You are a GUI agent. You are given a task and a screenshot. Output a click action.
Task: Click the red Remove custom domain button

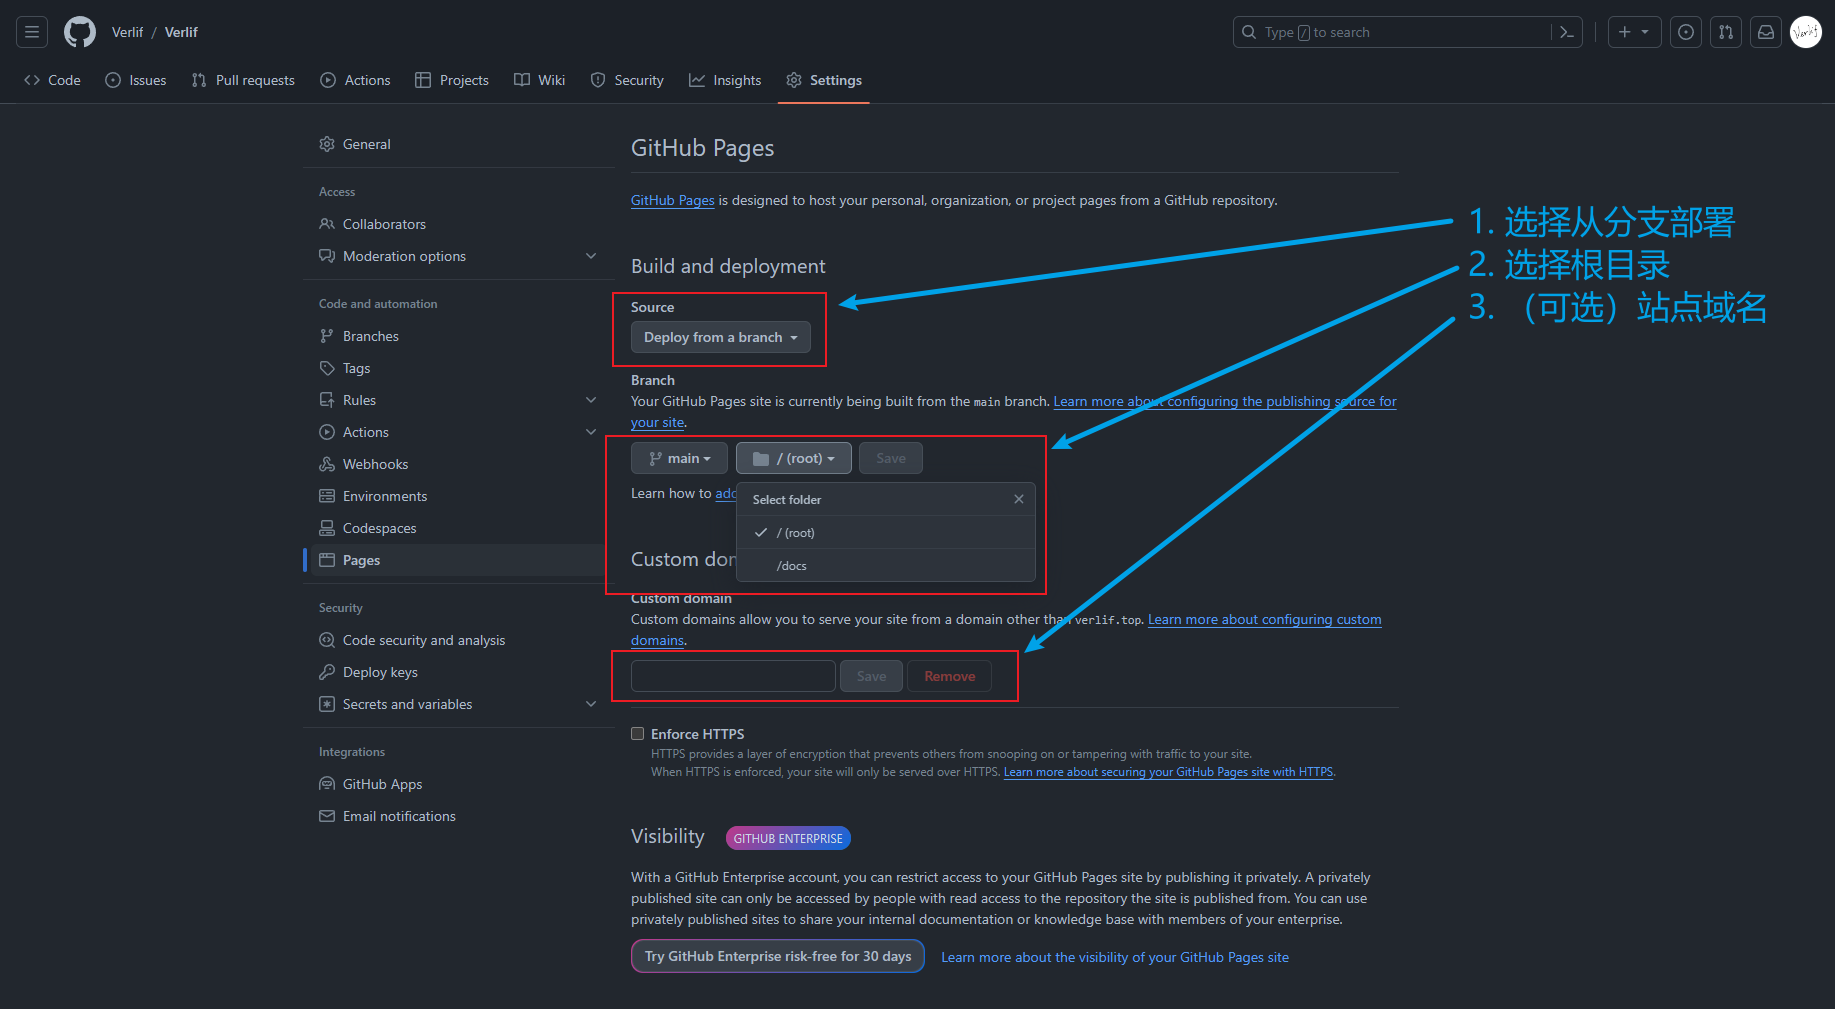coord(949,677)
